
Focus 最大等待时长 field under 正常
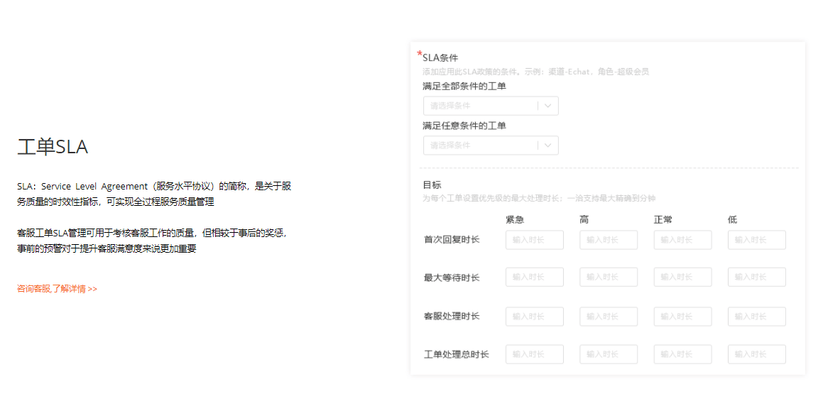point(683,277)
